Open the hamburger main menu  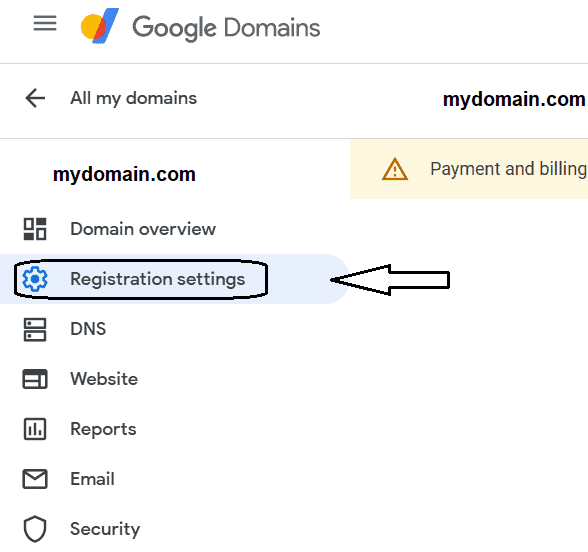pyautogui.click(x=45, y=23)
